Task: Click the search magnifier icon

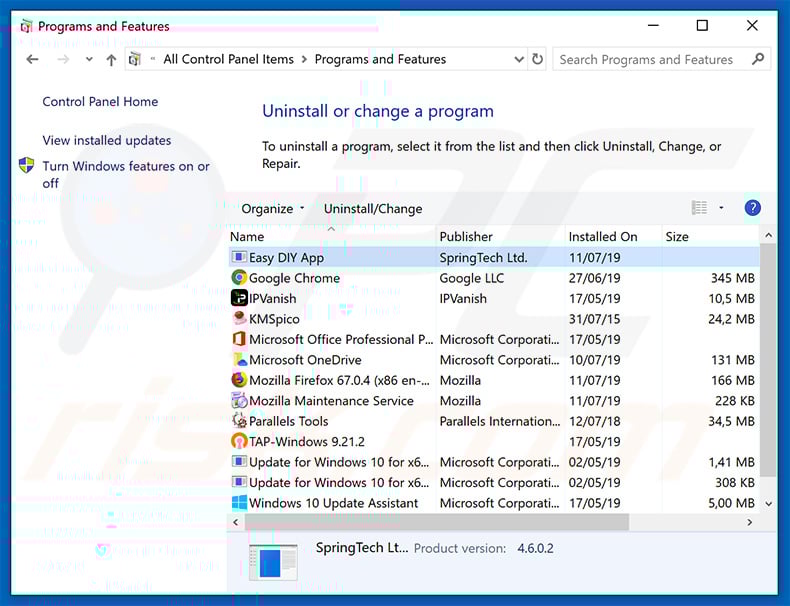Action: pyautogui.click(x=758, y=59)
